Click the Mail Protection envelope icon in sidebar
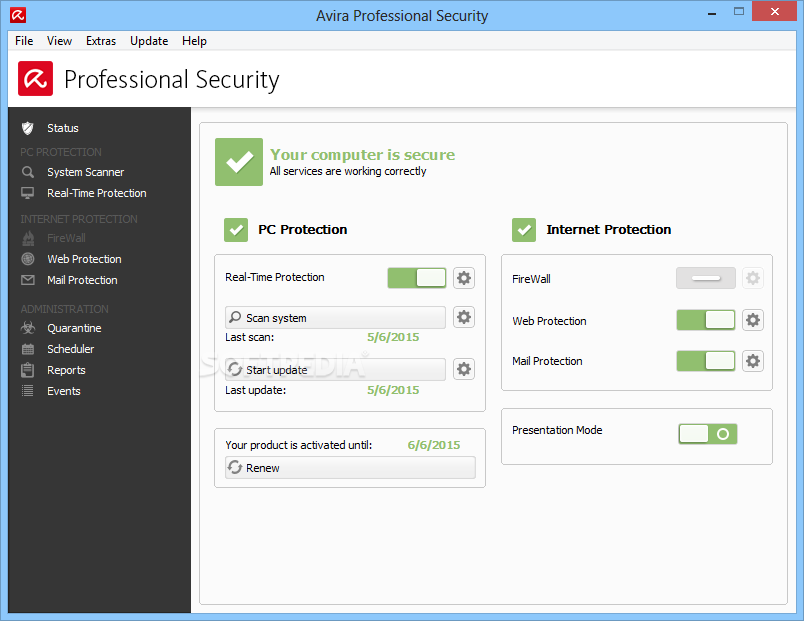Screen dimensions: 804x621 tap(28, 280)
